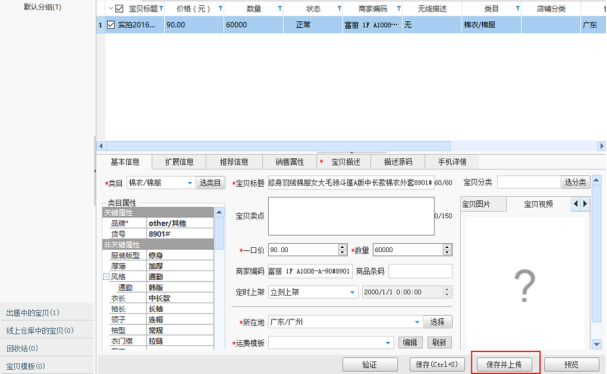Click the question mark image placeholder
The image size is (607, 374).
click(525, 286)
